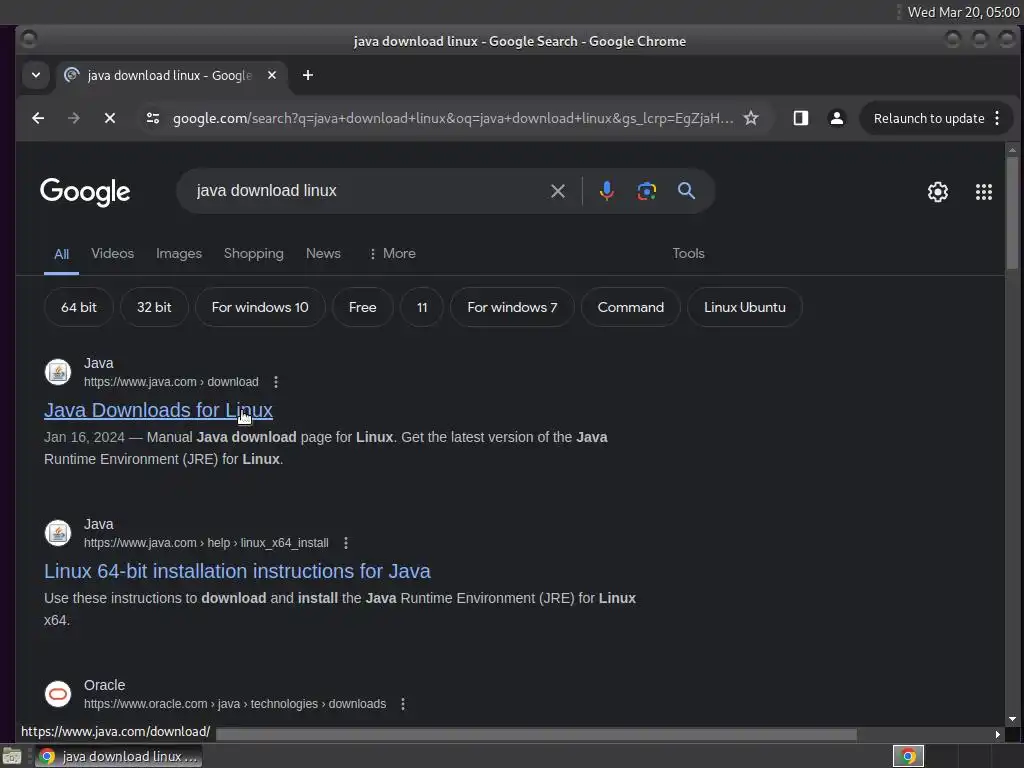Open options for Oracle result
Image resolution: width=1024 pixels, height=768 pixels.
point(403,704)
